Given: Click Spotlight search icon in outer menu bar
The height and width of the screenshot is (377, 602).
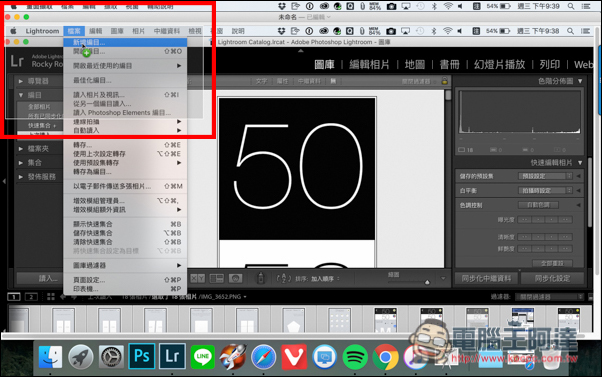Looking at the screenshot, I should tap(571, 6).
